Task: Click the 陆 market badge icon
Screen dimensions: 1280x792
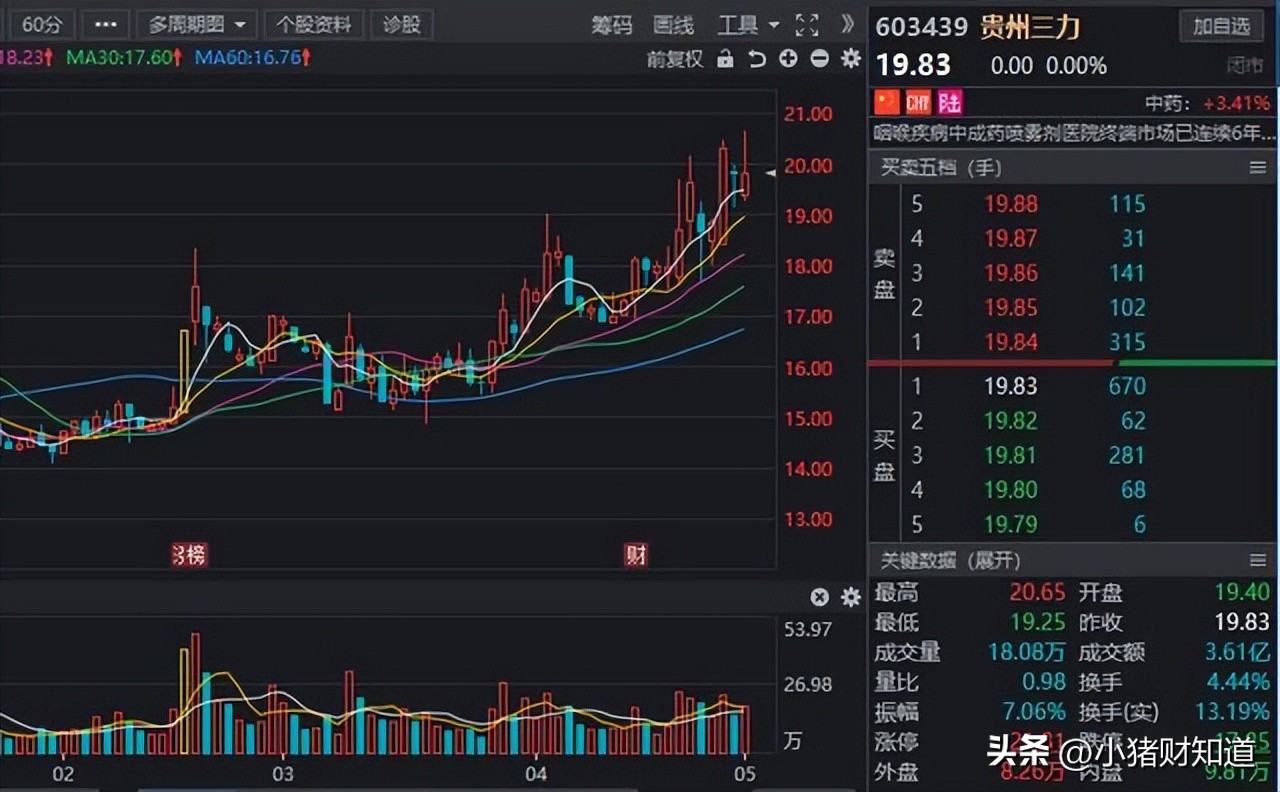Action: tap(949, 102)
